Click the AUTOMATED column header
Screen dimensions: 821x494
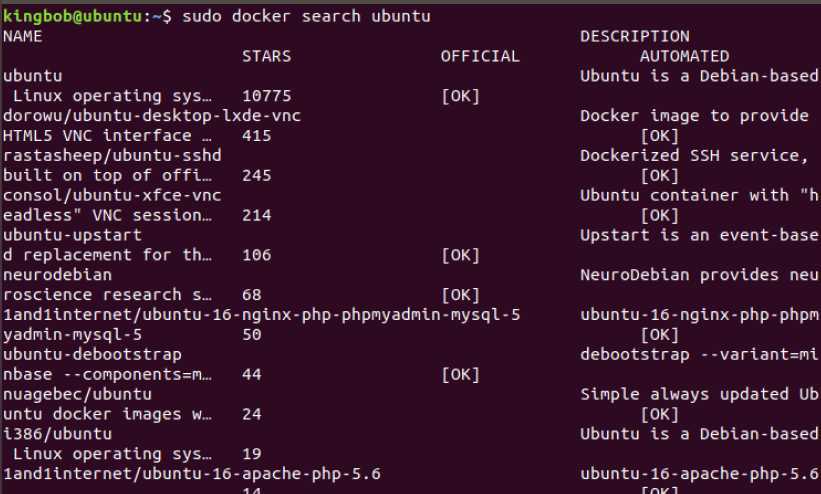(684, 56)
